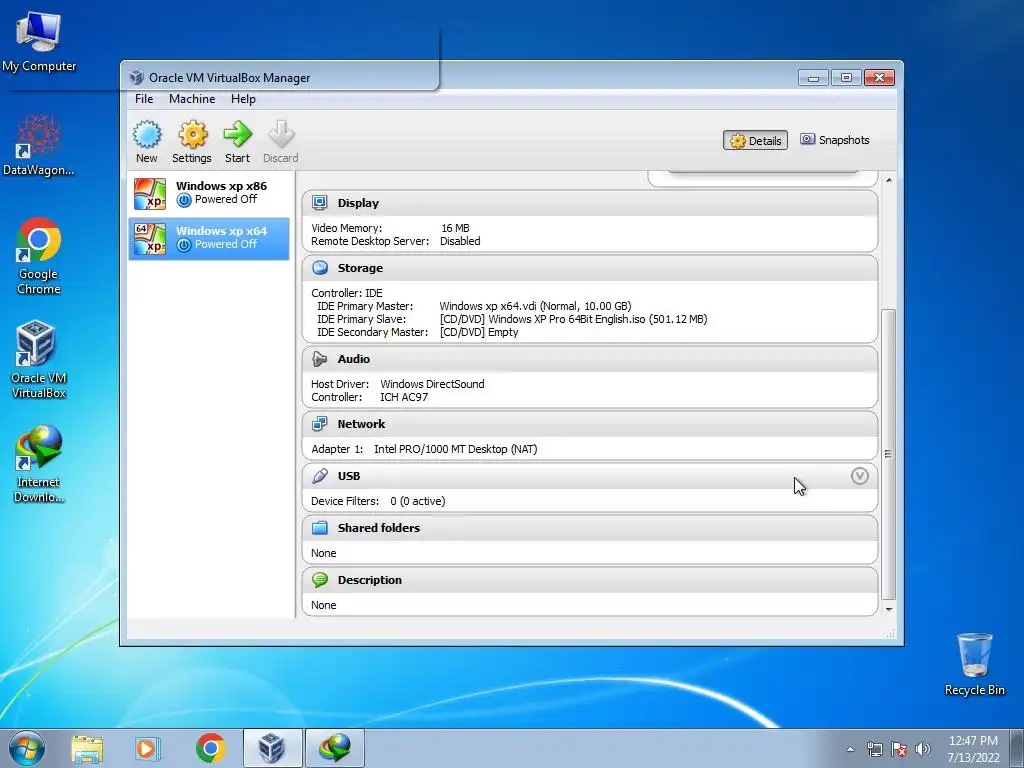Click the 16 MB video memory value
This screenshot has height=768, width=1024.
pos(455,228)
